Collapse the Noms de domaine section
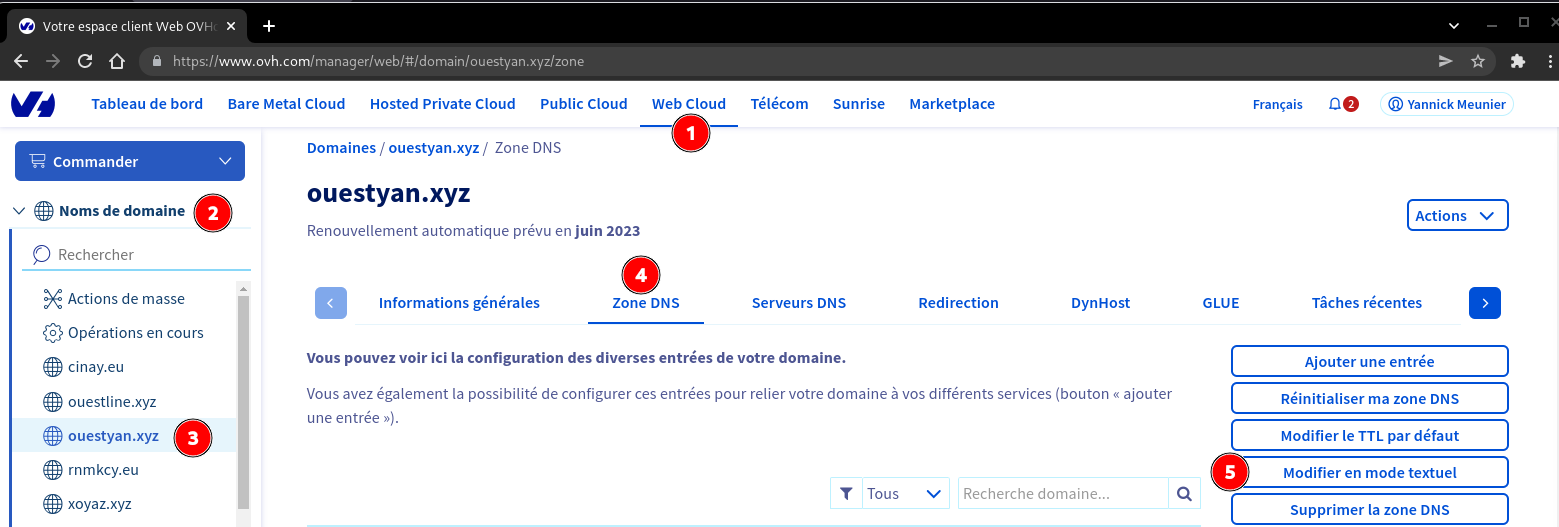Viewport: 1559px width, 527px height. [18, 211]
